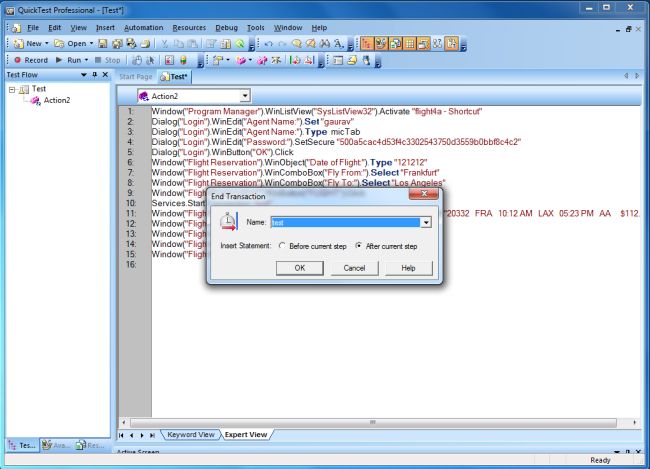Viewport: 650px width, 469px height.
Task: Open the Action2 action list dropdown
Action: [x=245, y=96]
